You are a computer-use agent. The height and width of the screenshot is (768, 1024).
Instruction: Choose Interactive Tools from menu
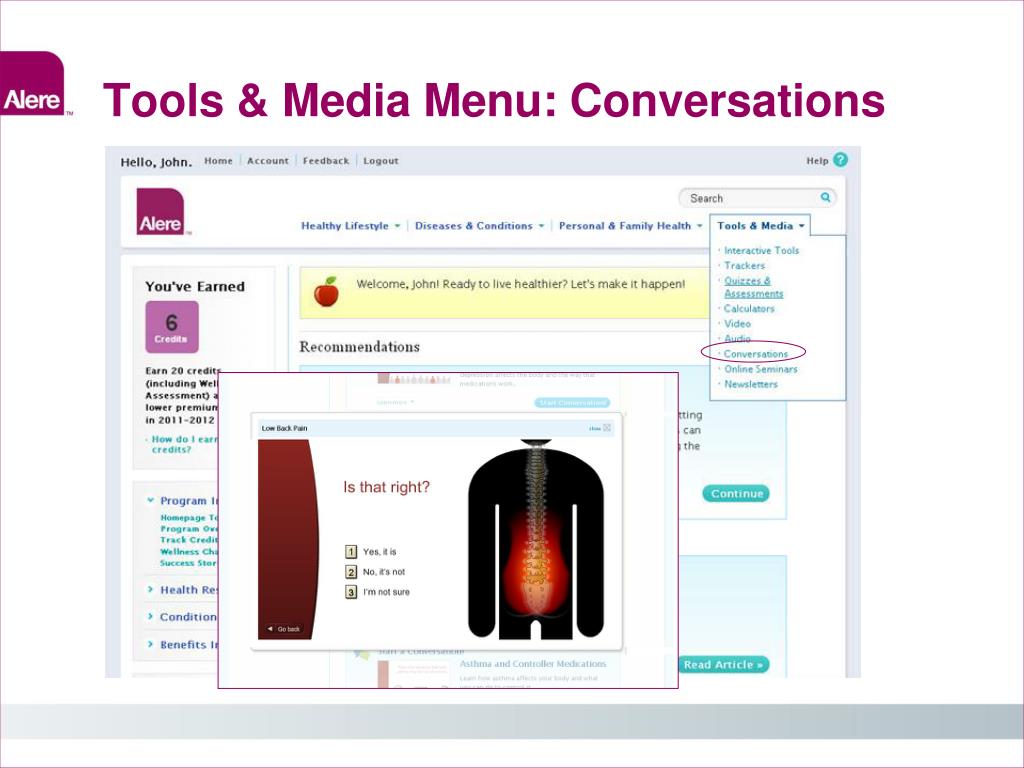(x=761, y=251)
